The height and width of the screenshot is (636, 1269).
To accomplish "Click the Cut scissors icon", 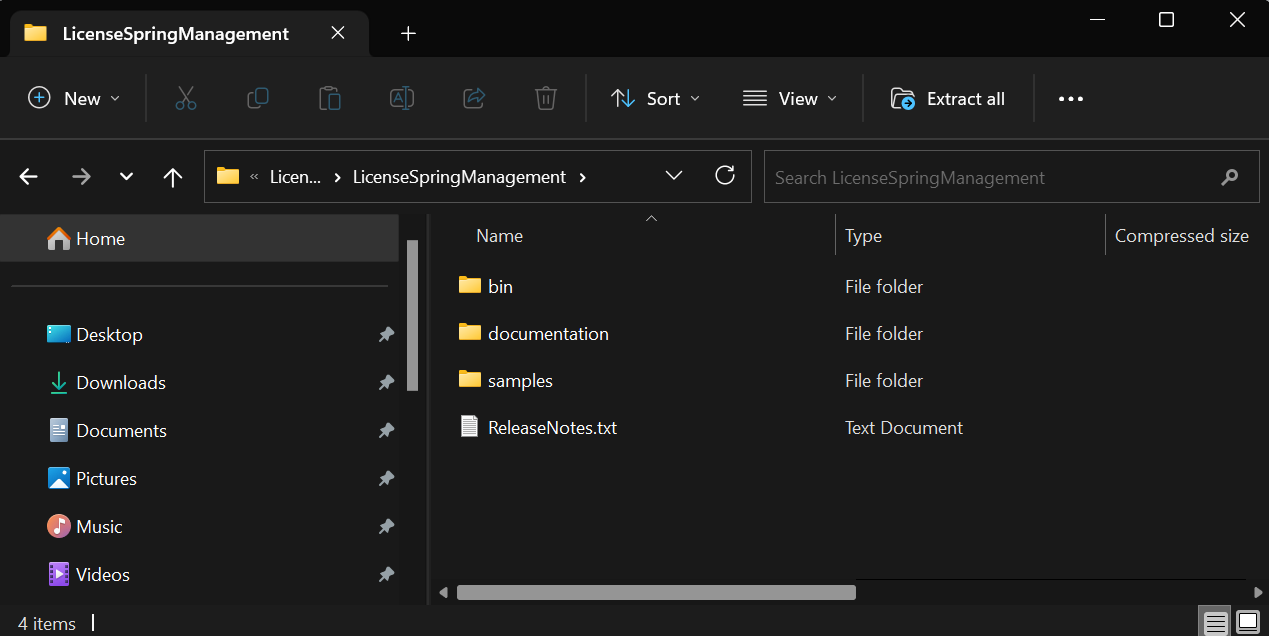I will (x=185, y=98).
